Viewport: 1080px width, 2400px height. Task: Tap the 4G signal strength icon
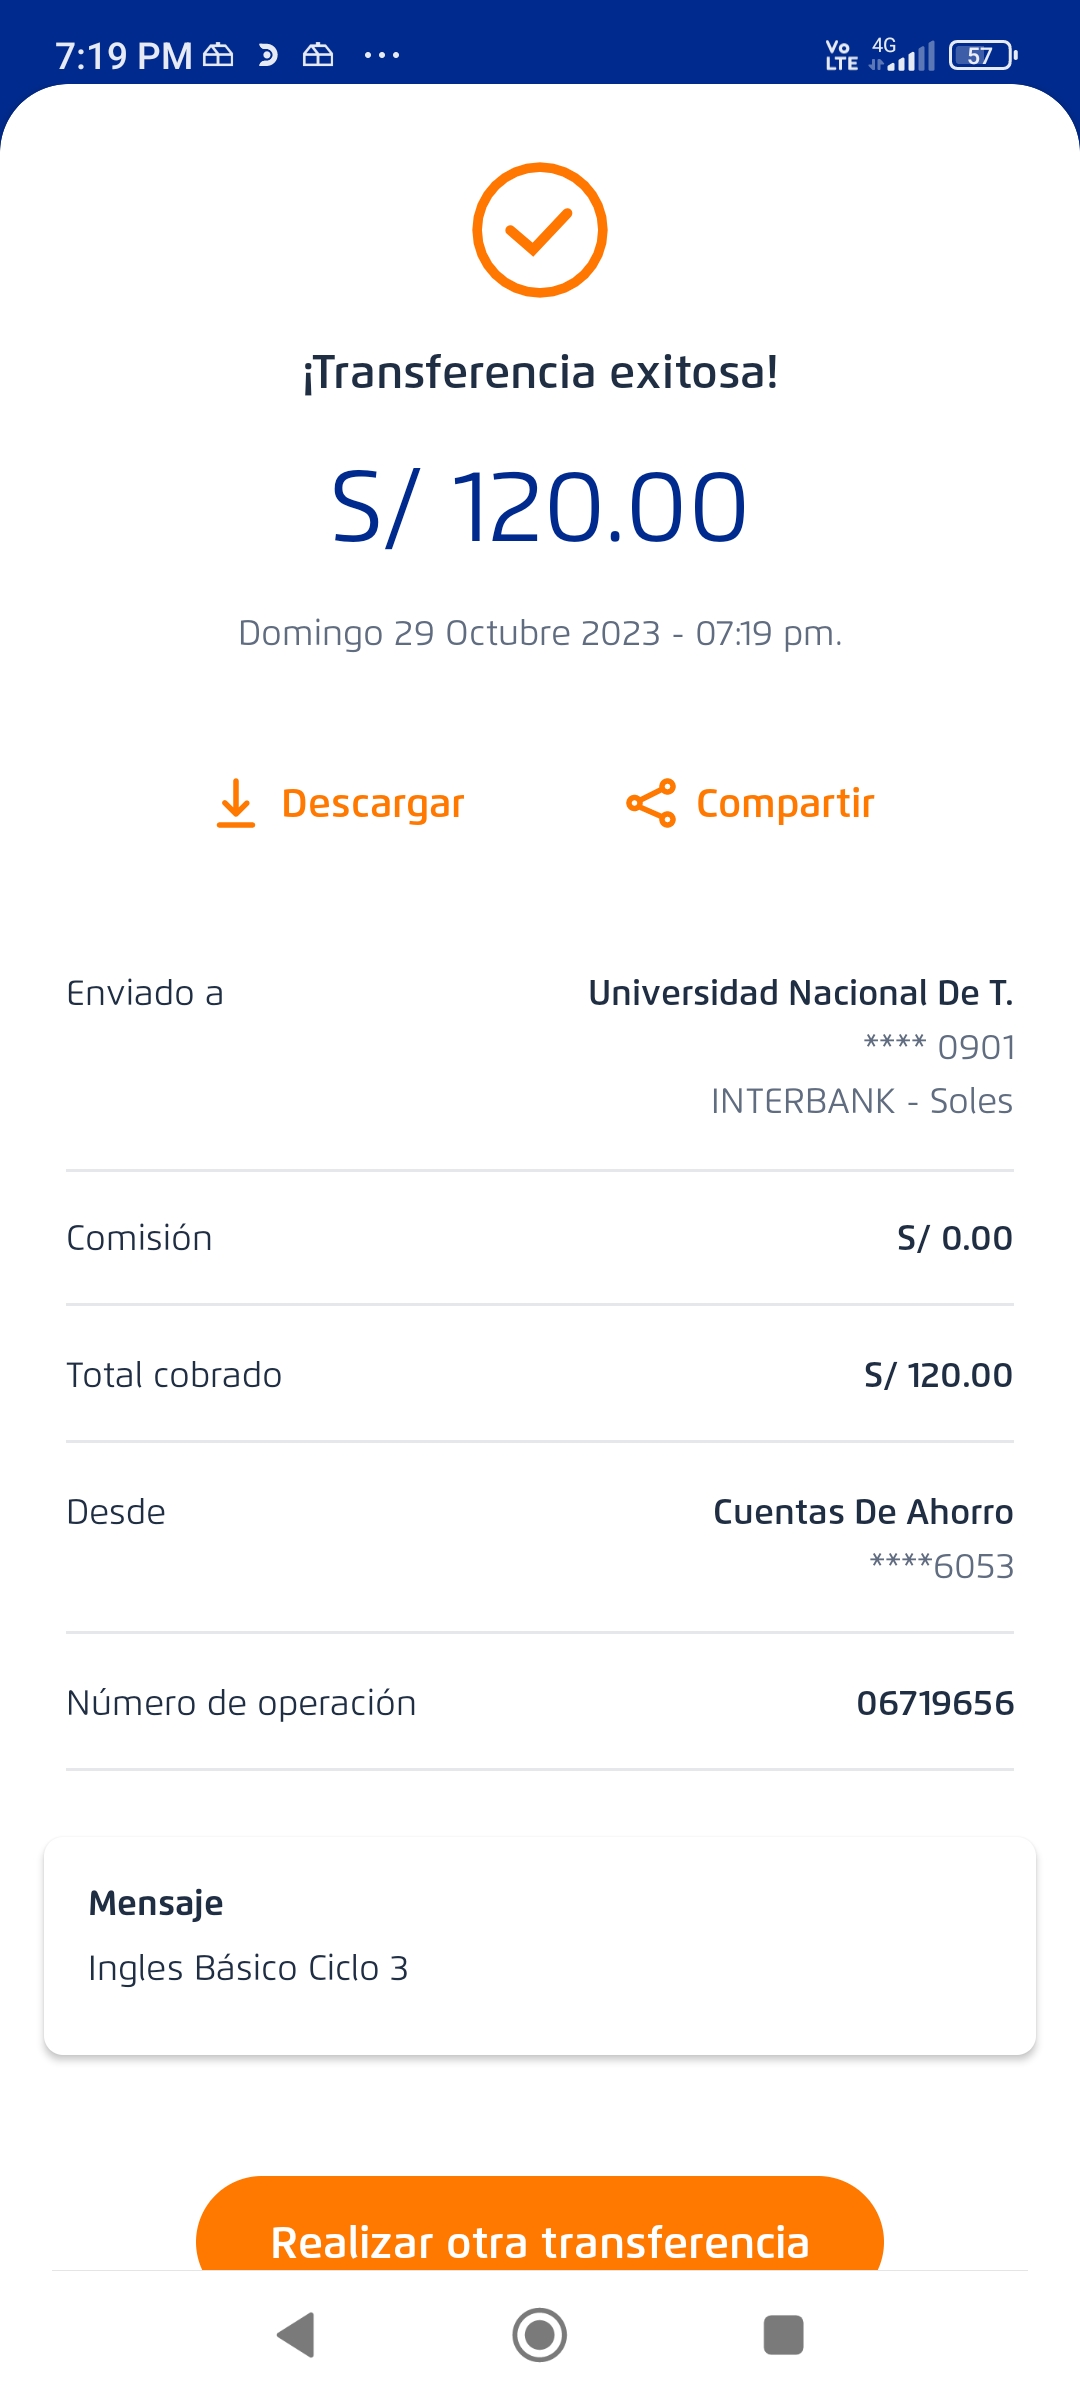tap(903, 55)
